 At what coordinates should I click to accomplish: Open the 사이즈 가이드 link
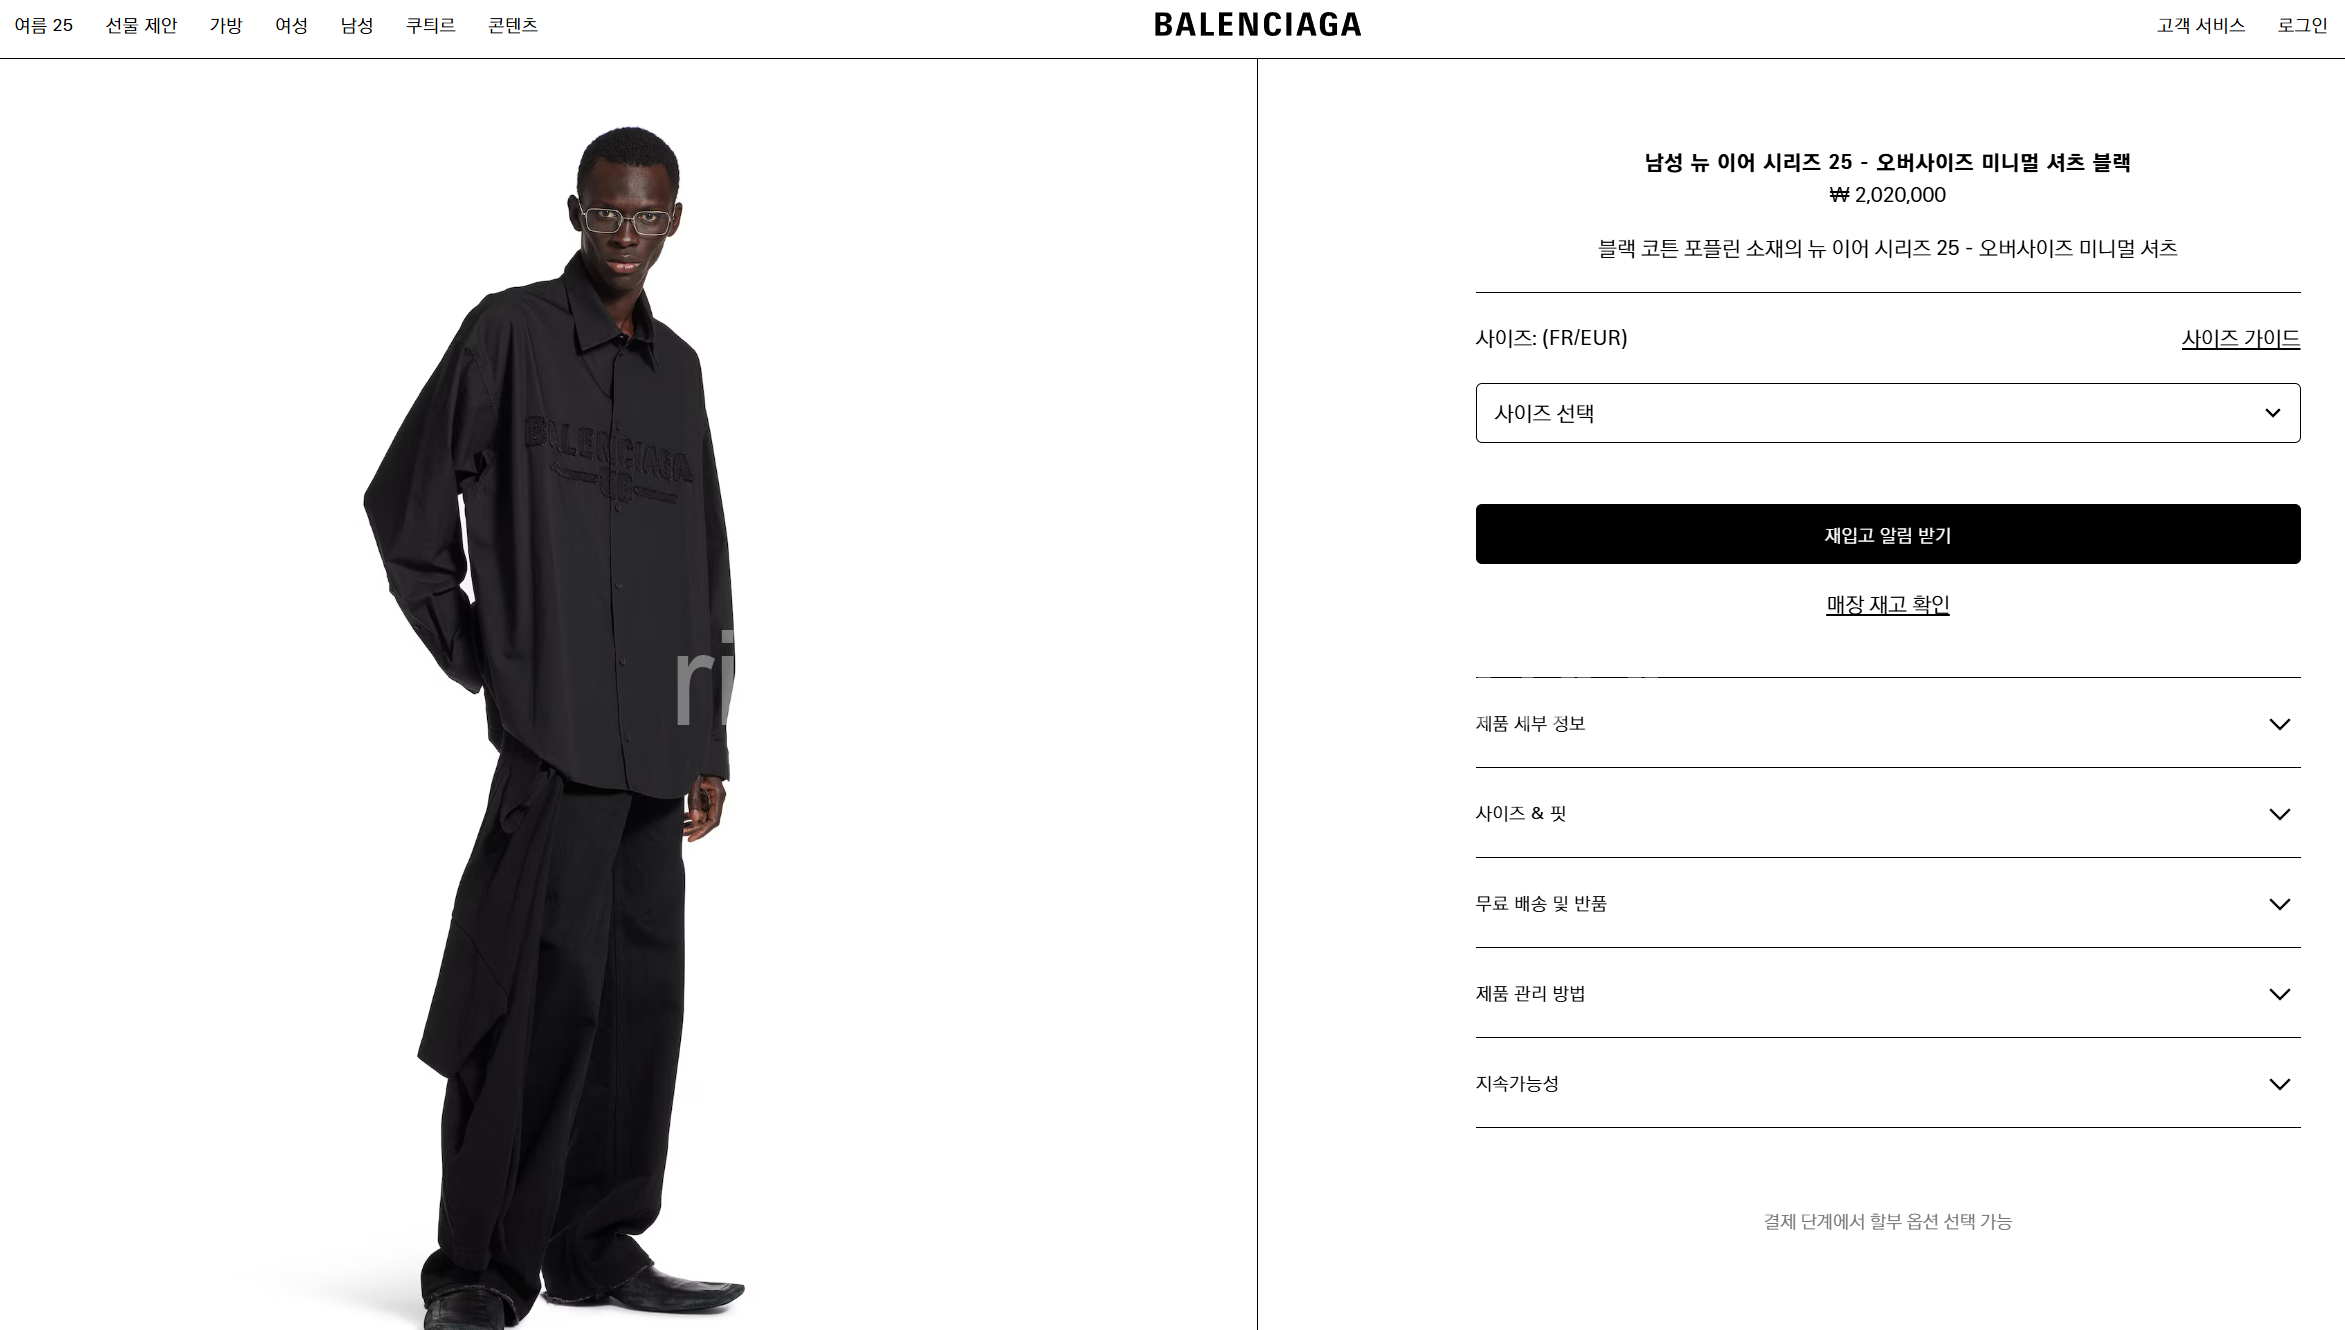2240,338
